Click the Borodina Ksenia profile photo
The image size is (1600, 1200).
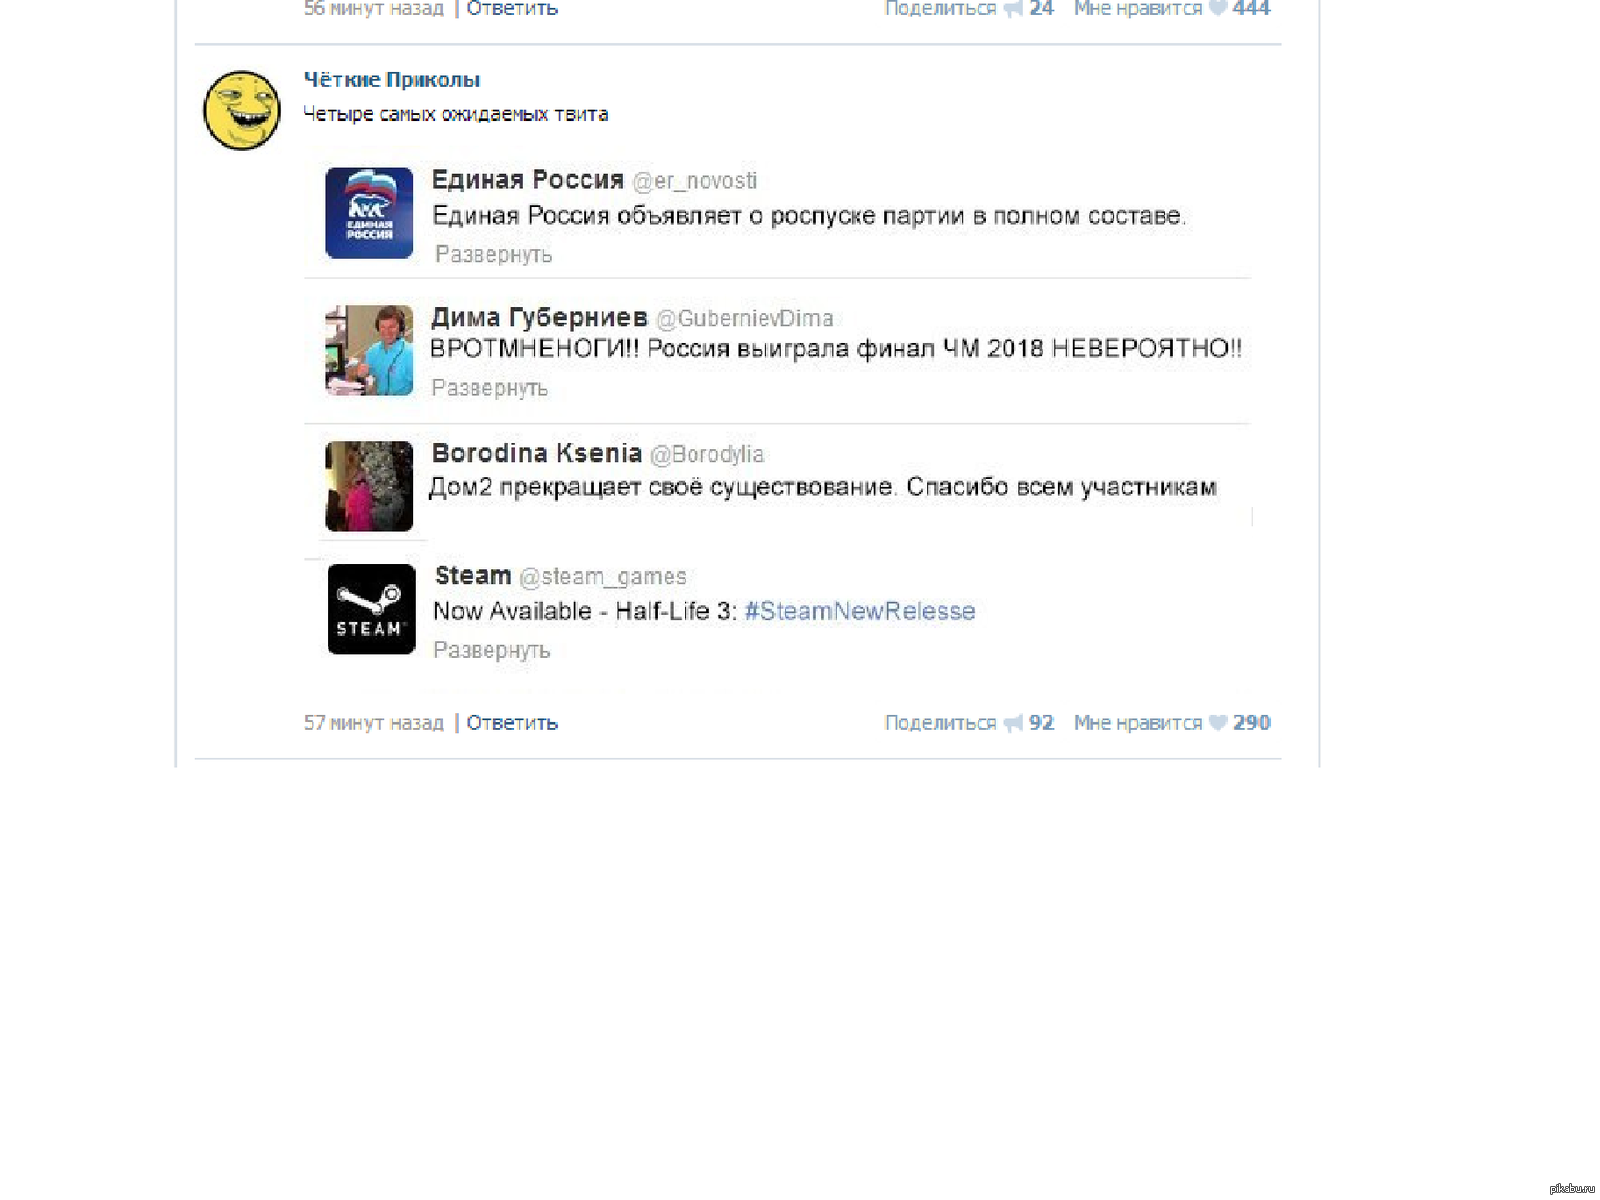tap(369, 486)
